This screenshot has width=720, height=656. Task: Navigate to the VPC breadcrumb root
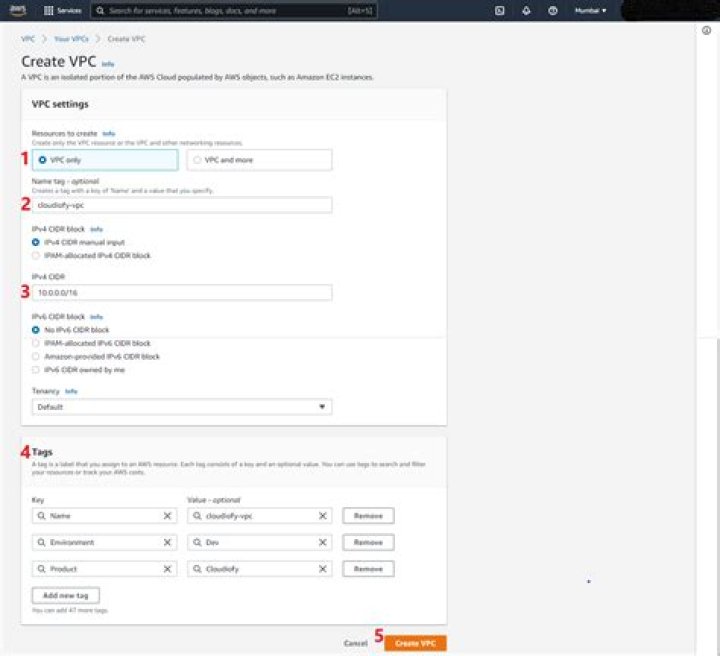pyautogui.click(x=27, y=38)
